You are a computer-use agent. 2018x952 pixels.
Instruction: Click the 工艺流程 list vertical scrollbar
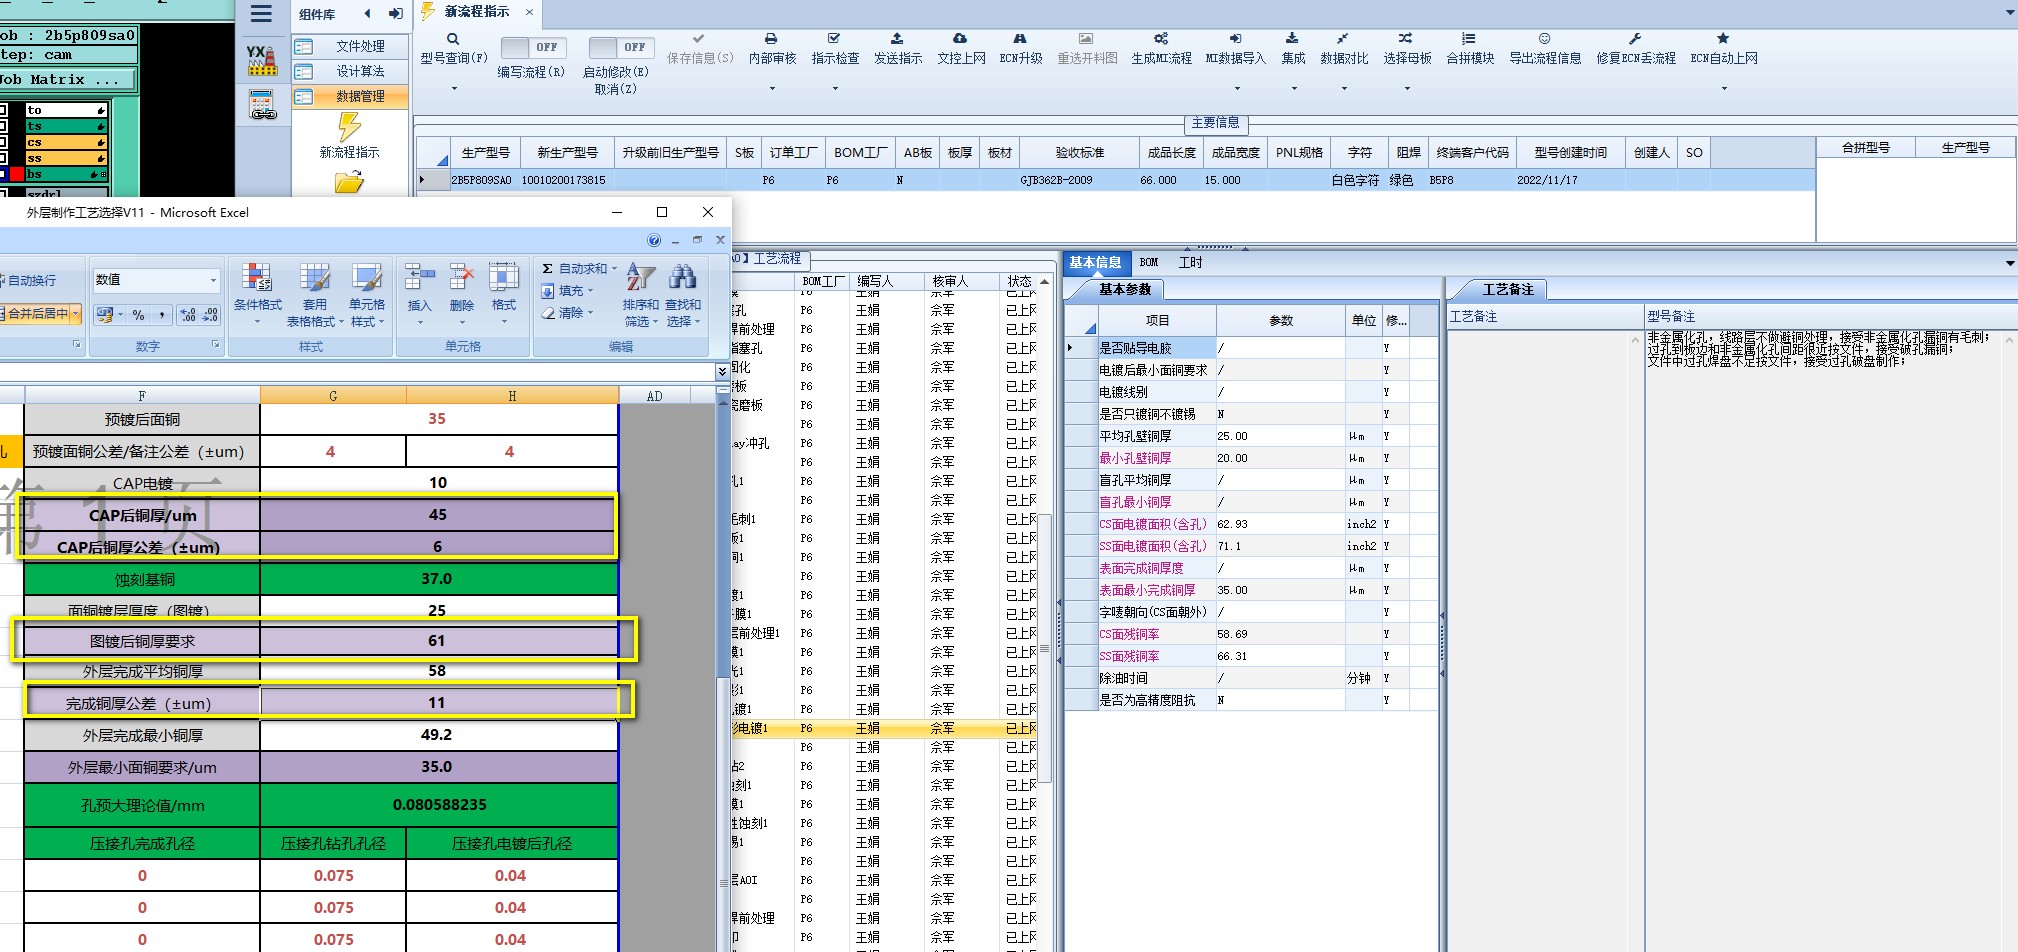[1044, 650]
